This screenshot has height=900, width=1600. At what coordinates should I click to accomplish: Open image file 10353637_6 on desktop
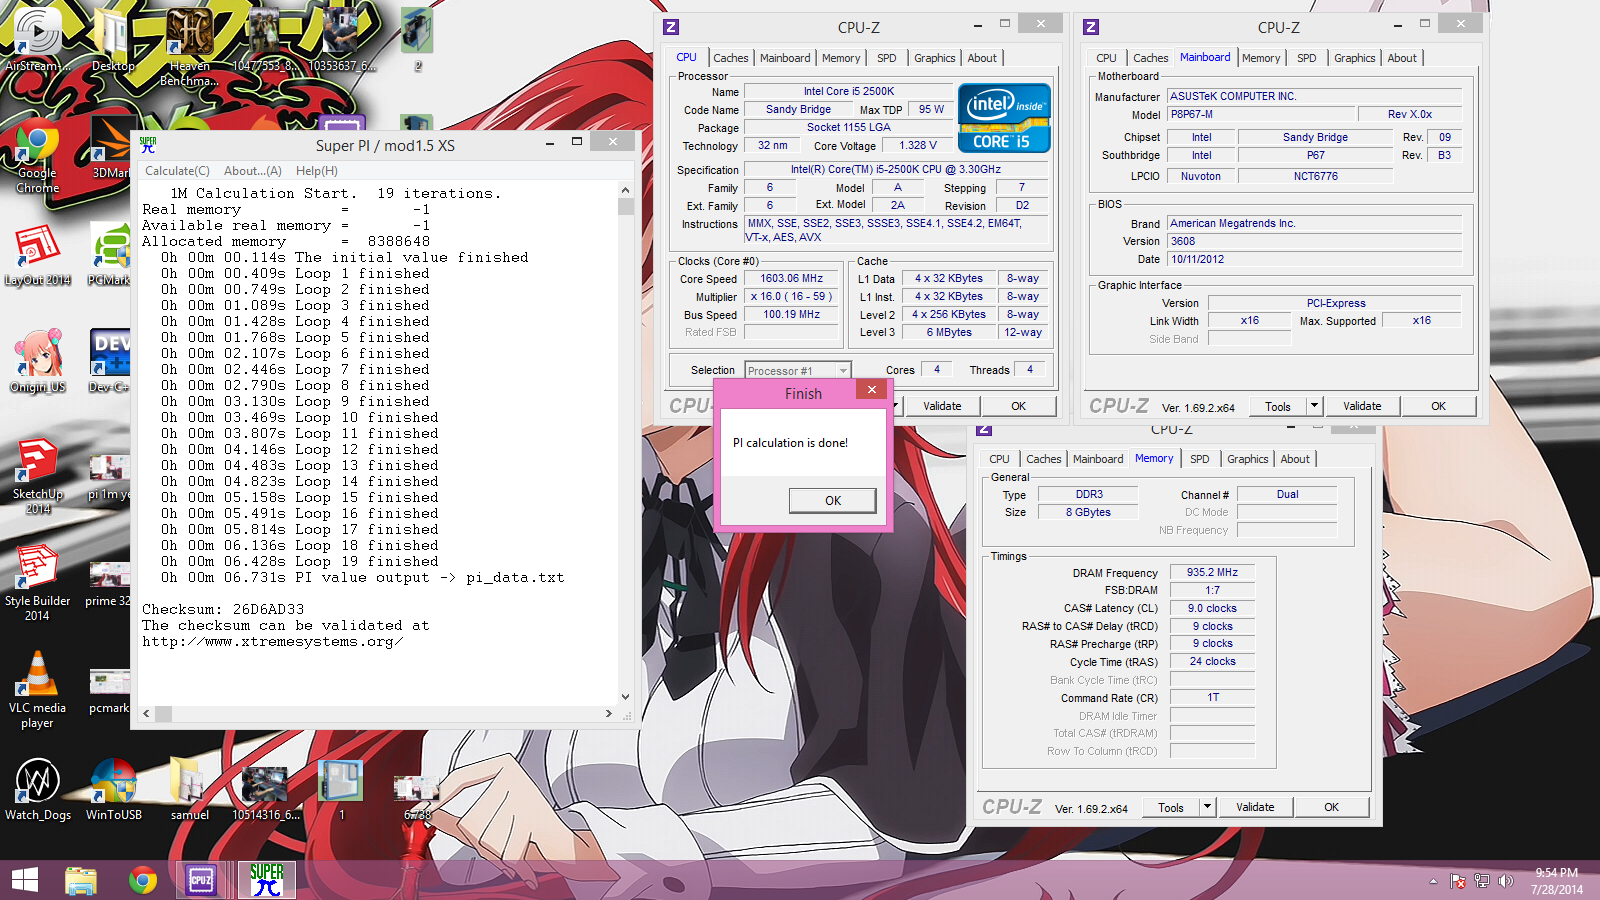(341, 40)
